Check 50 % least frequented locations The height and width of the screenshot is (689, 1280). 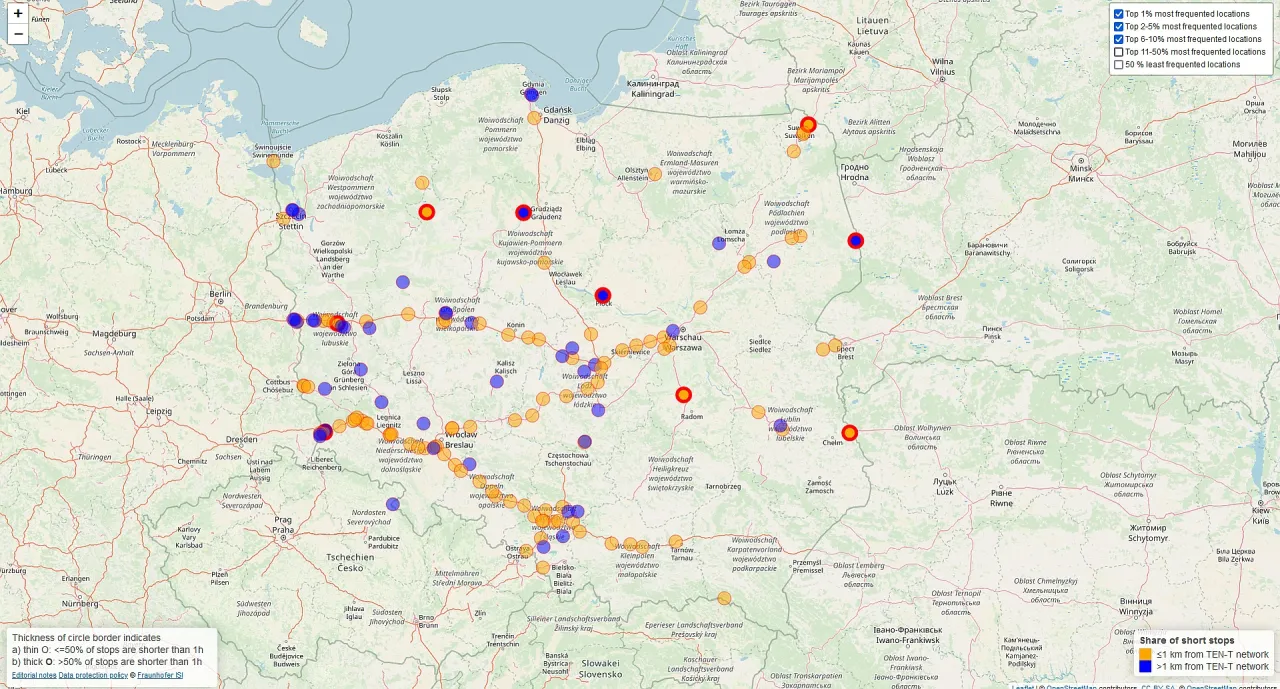pos(1118,64)
